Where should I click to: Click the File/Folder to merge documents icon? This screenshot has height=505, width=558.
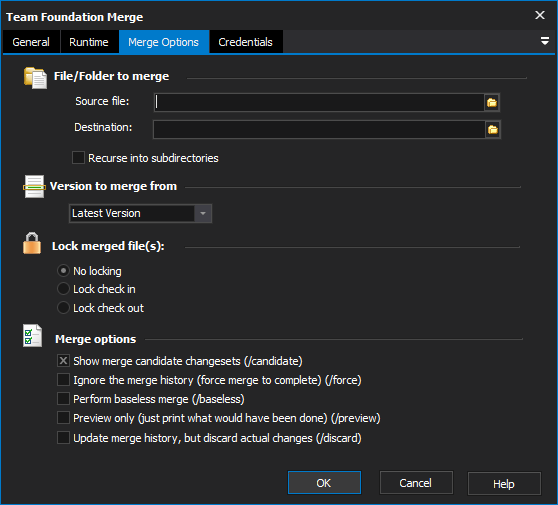pos(35,78)
